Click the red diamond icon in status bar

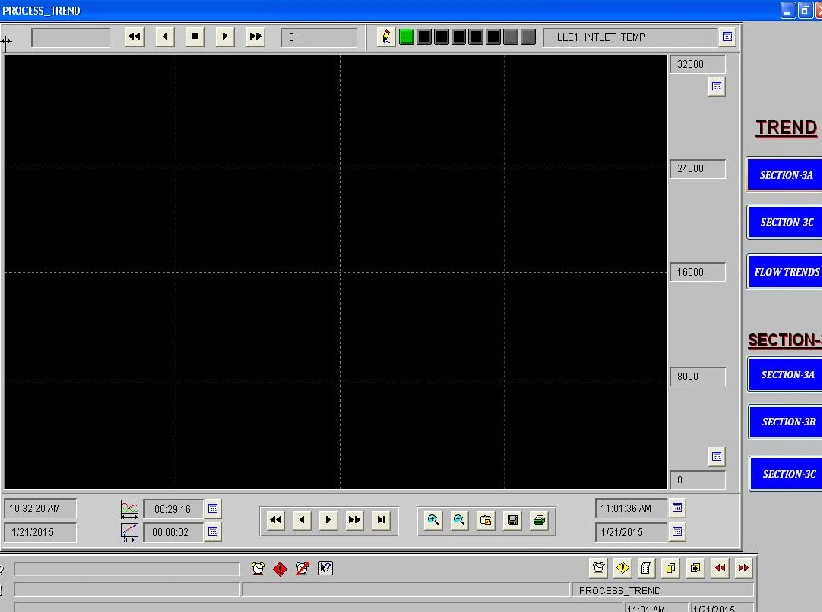280,569
